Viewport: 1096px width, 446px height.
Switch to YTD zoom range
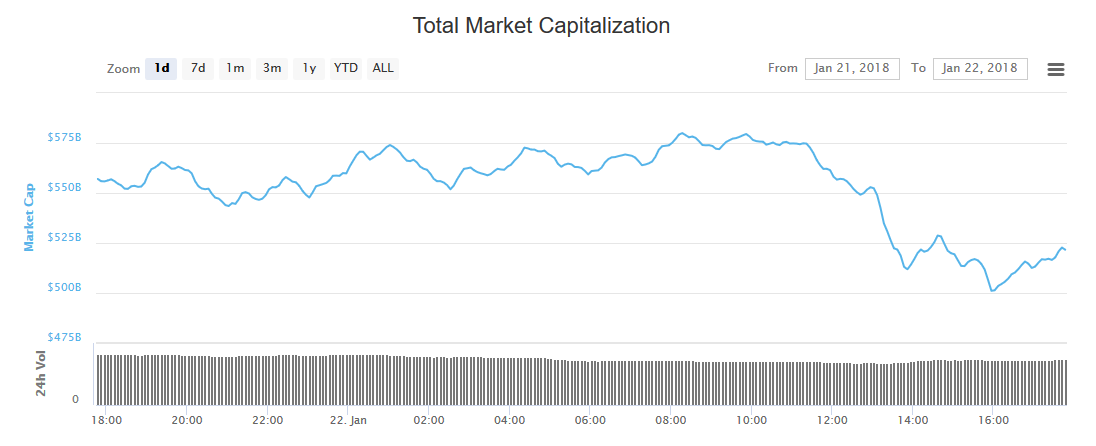click(x=346, y=68)
